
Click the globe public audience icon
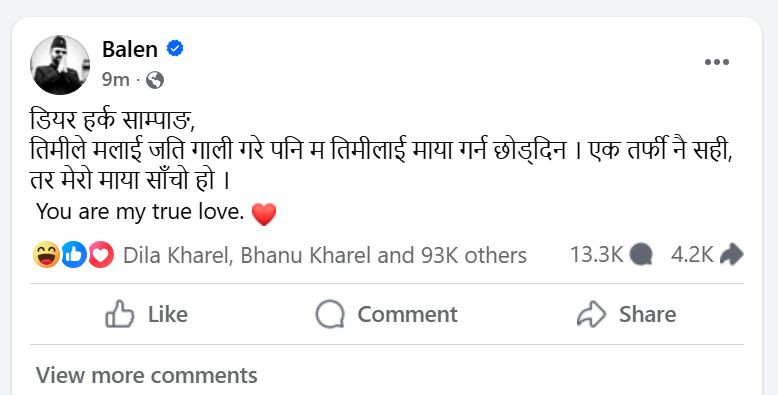click(x=155, y=80)
